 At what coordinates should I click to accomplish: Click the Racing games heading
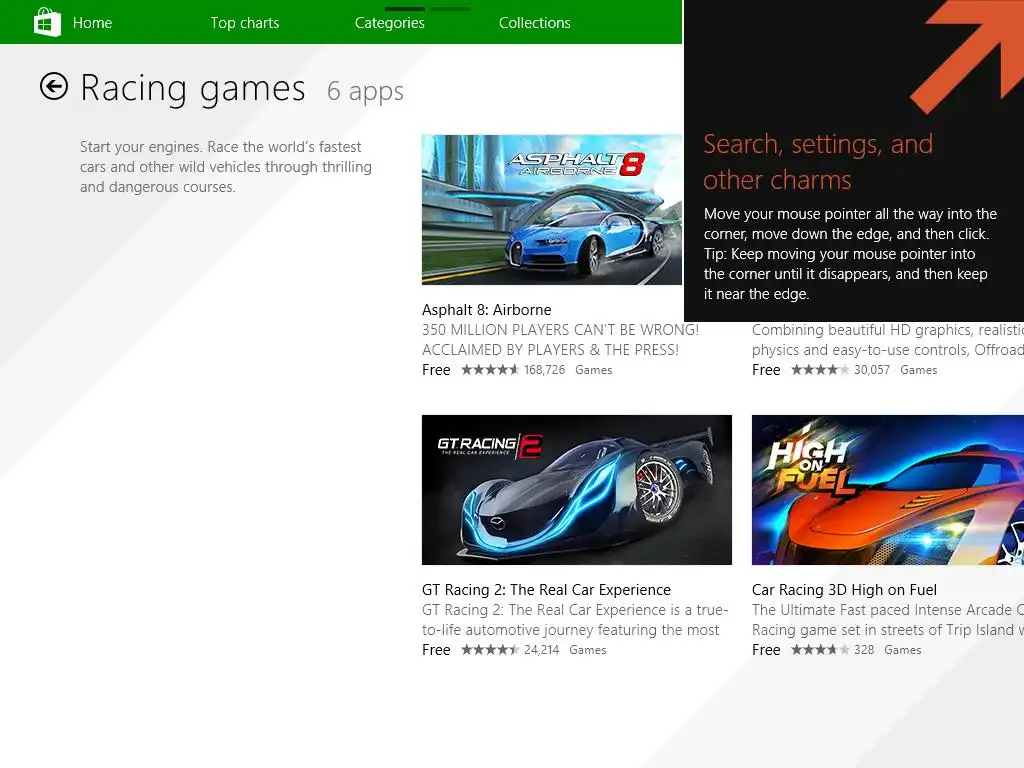[x=193, y=89]
